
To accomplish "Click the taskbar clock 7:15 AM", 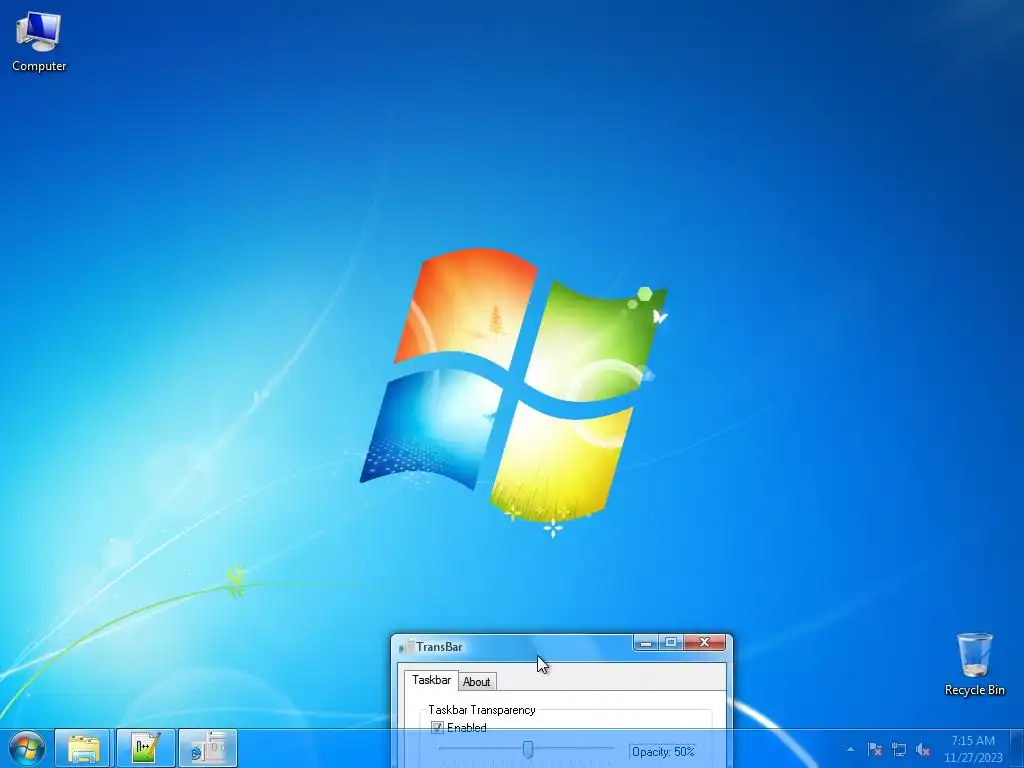I will pos(973,749).
